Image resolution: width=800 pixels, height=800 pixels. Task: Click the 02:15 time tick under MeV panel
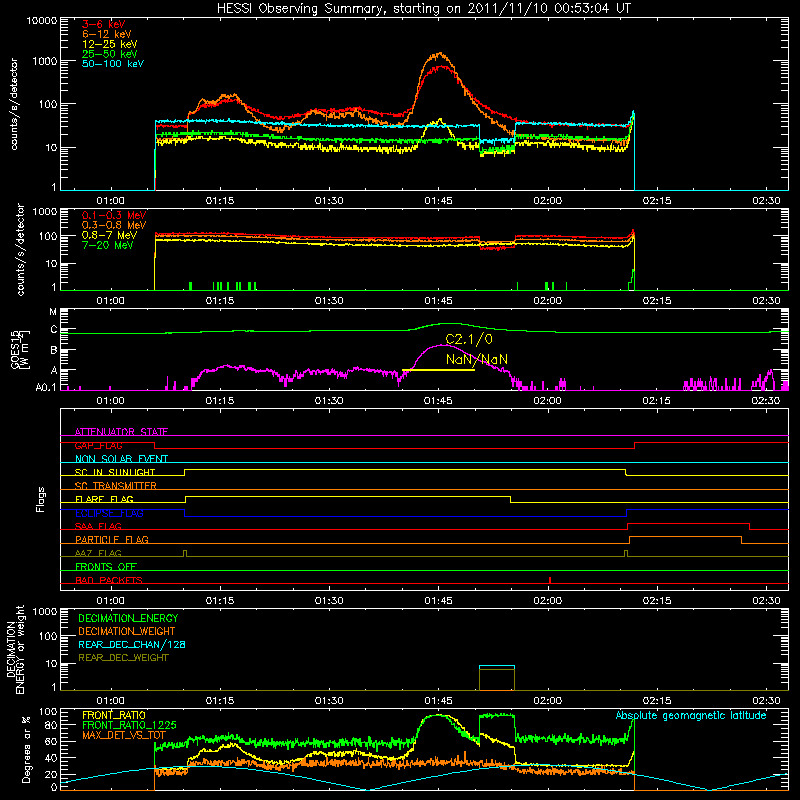point(657,301)
